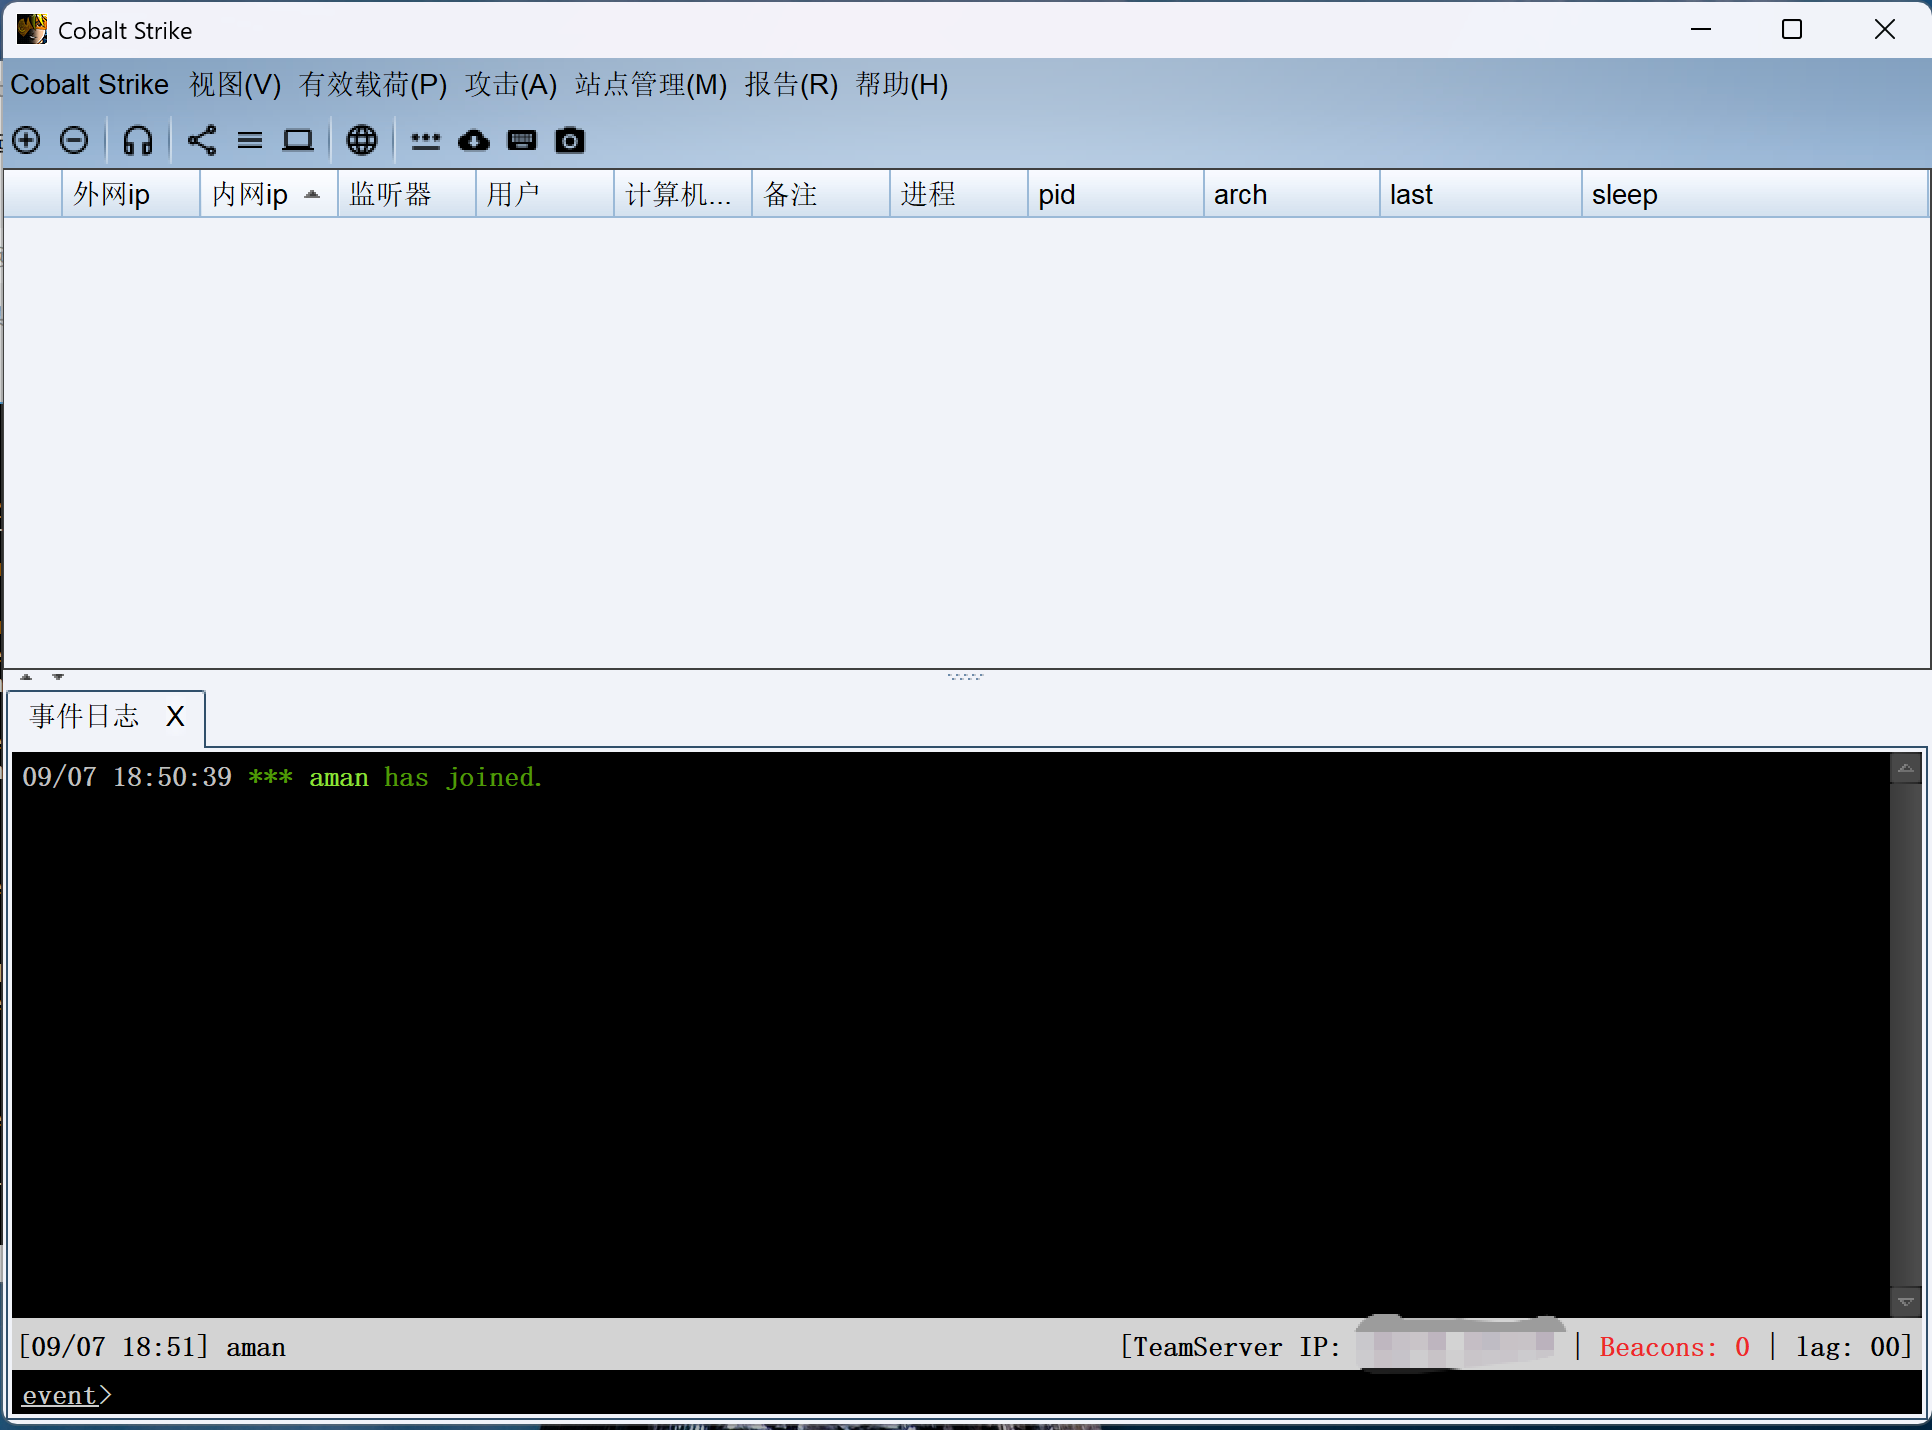Open the 攻击(A) menu
1932x1430 pixels.
tap(511, 85)
